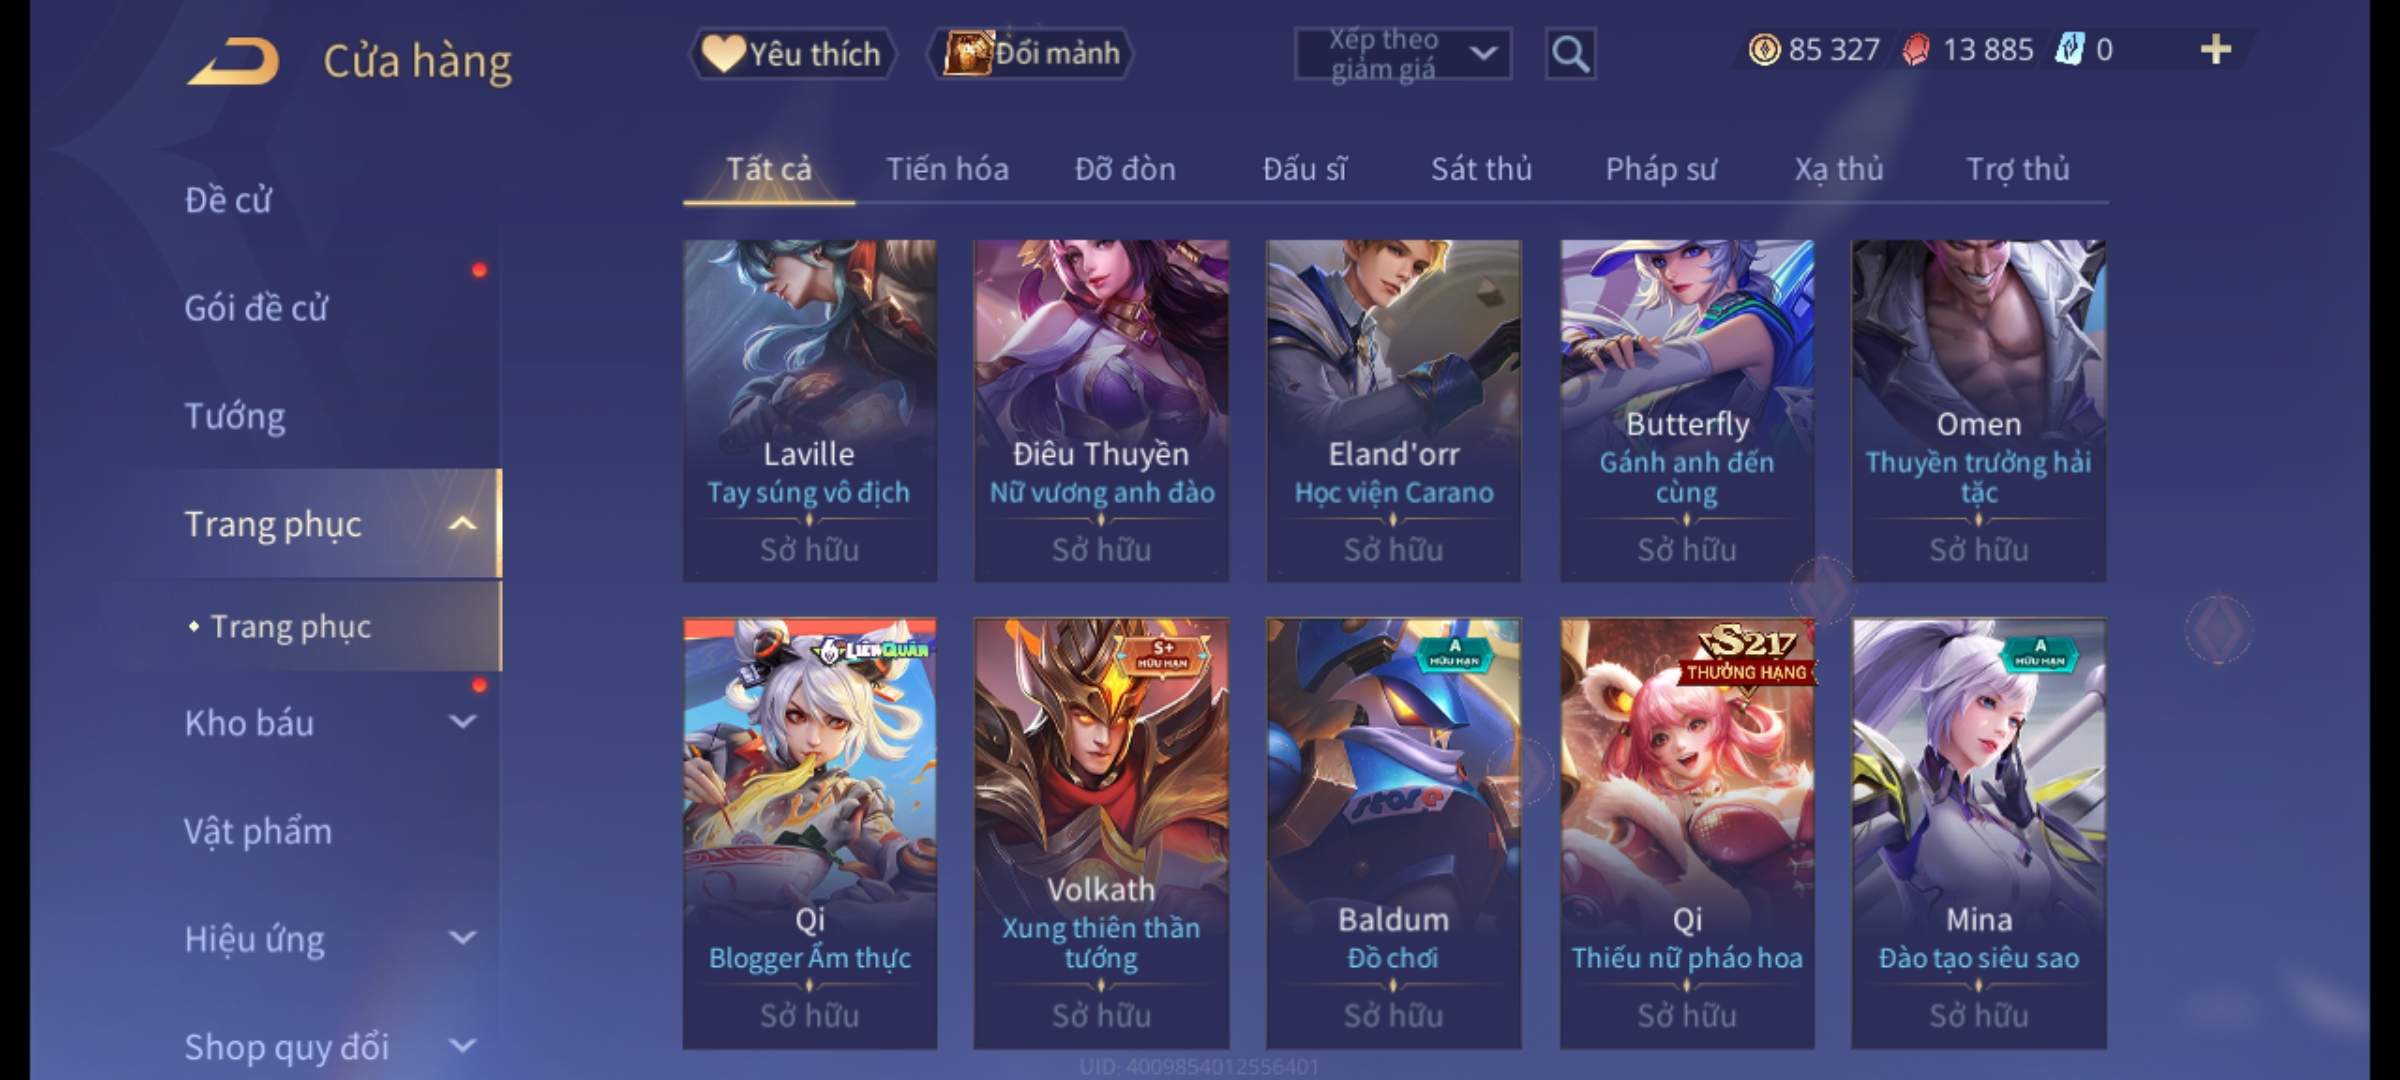2400x1080 pixels.
Task: Open Đổi mảnh chest button
Action: coord(1031,53)
